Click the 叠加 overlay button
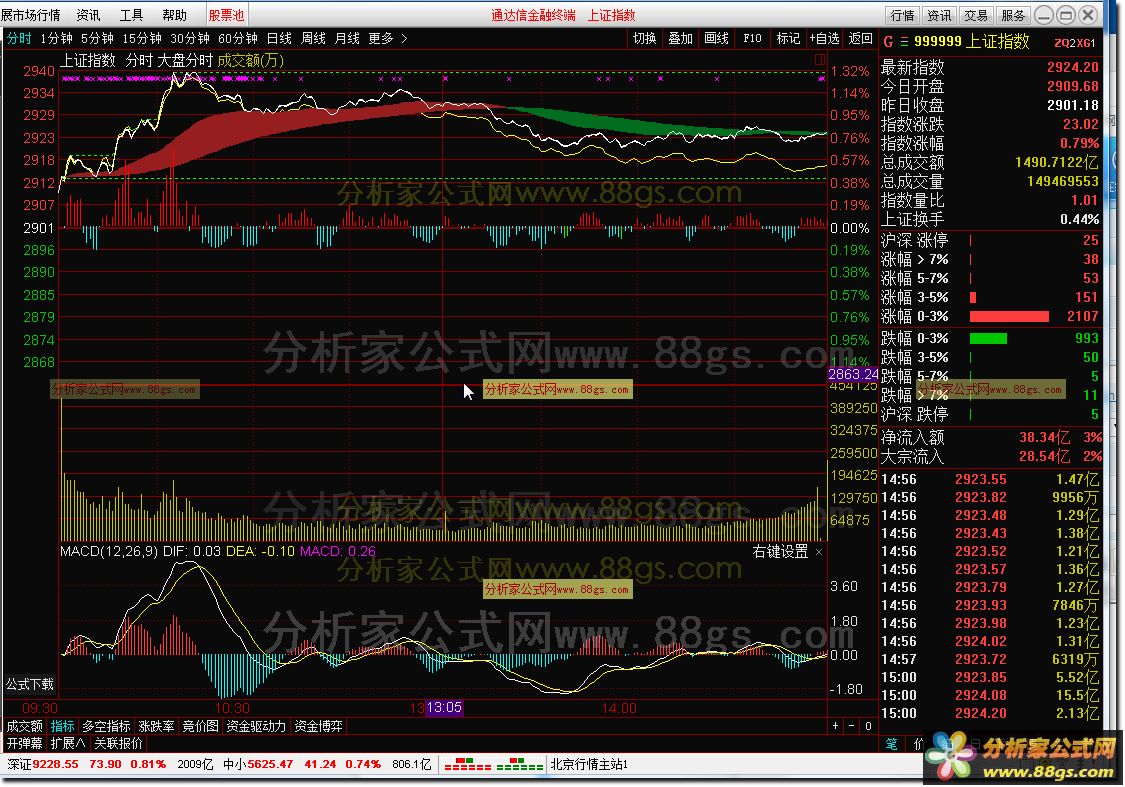This screenshot has height=787, width=1125. (x=680, y=39)
